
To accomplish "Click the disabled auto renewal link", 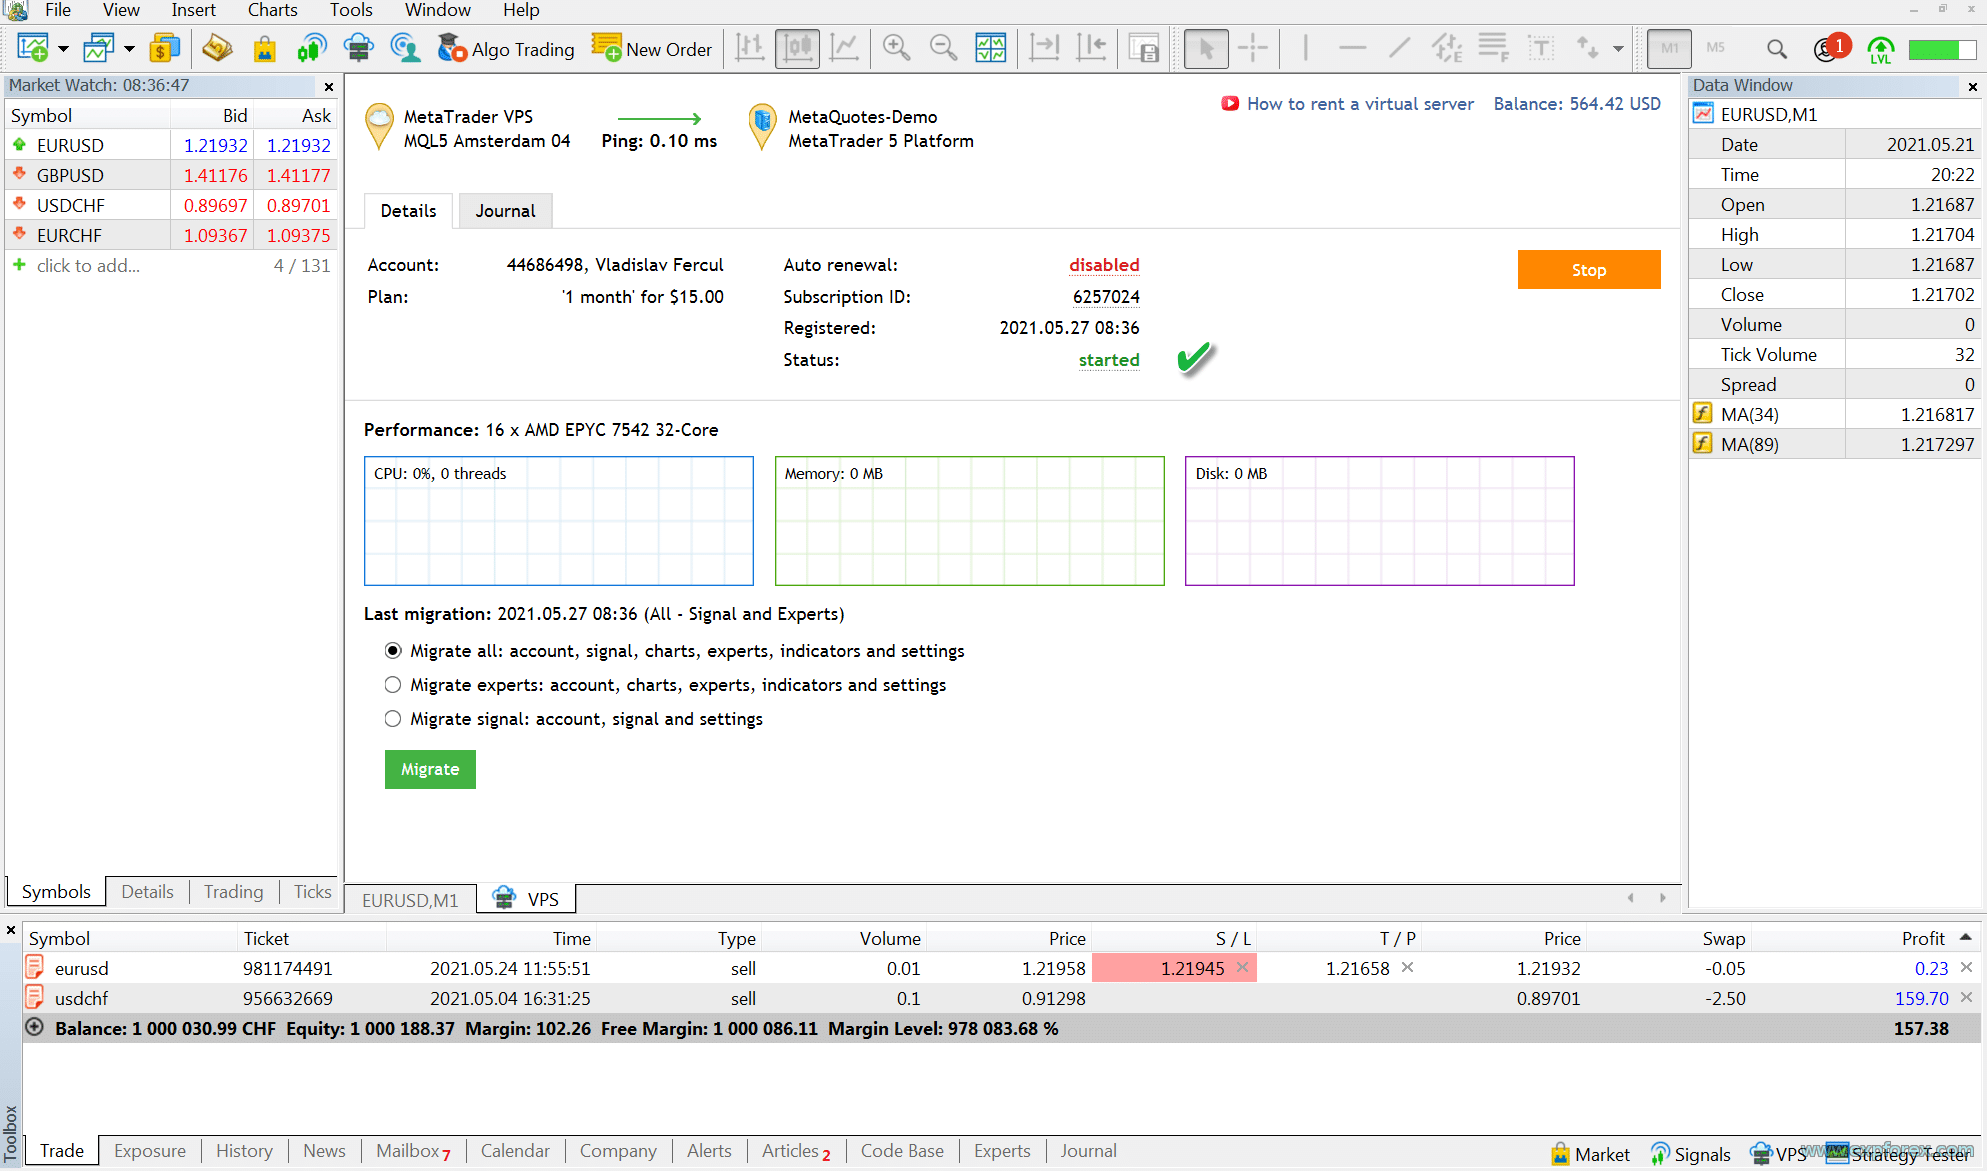I will click(1104, 265).
